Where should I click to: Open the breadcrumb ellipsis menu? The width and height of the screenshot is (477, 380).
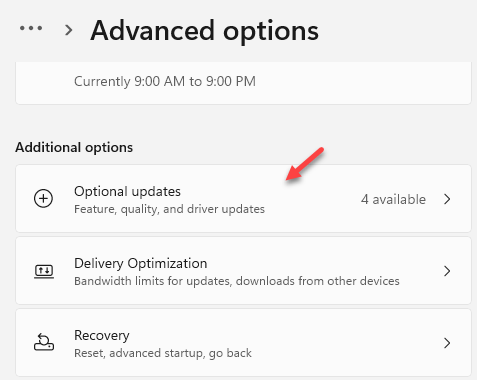[x=31, y=28]
